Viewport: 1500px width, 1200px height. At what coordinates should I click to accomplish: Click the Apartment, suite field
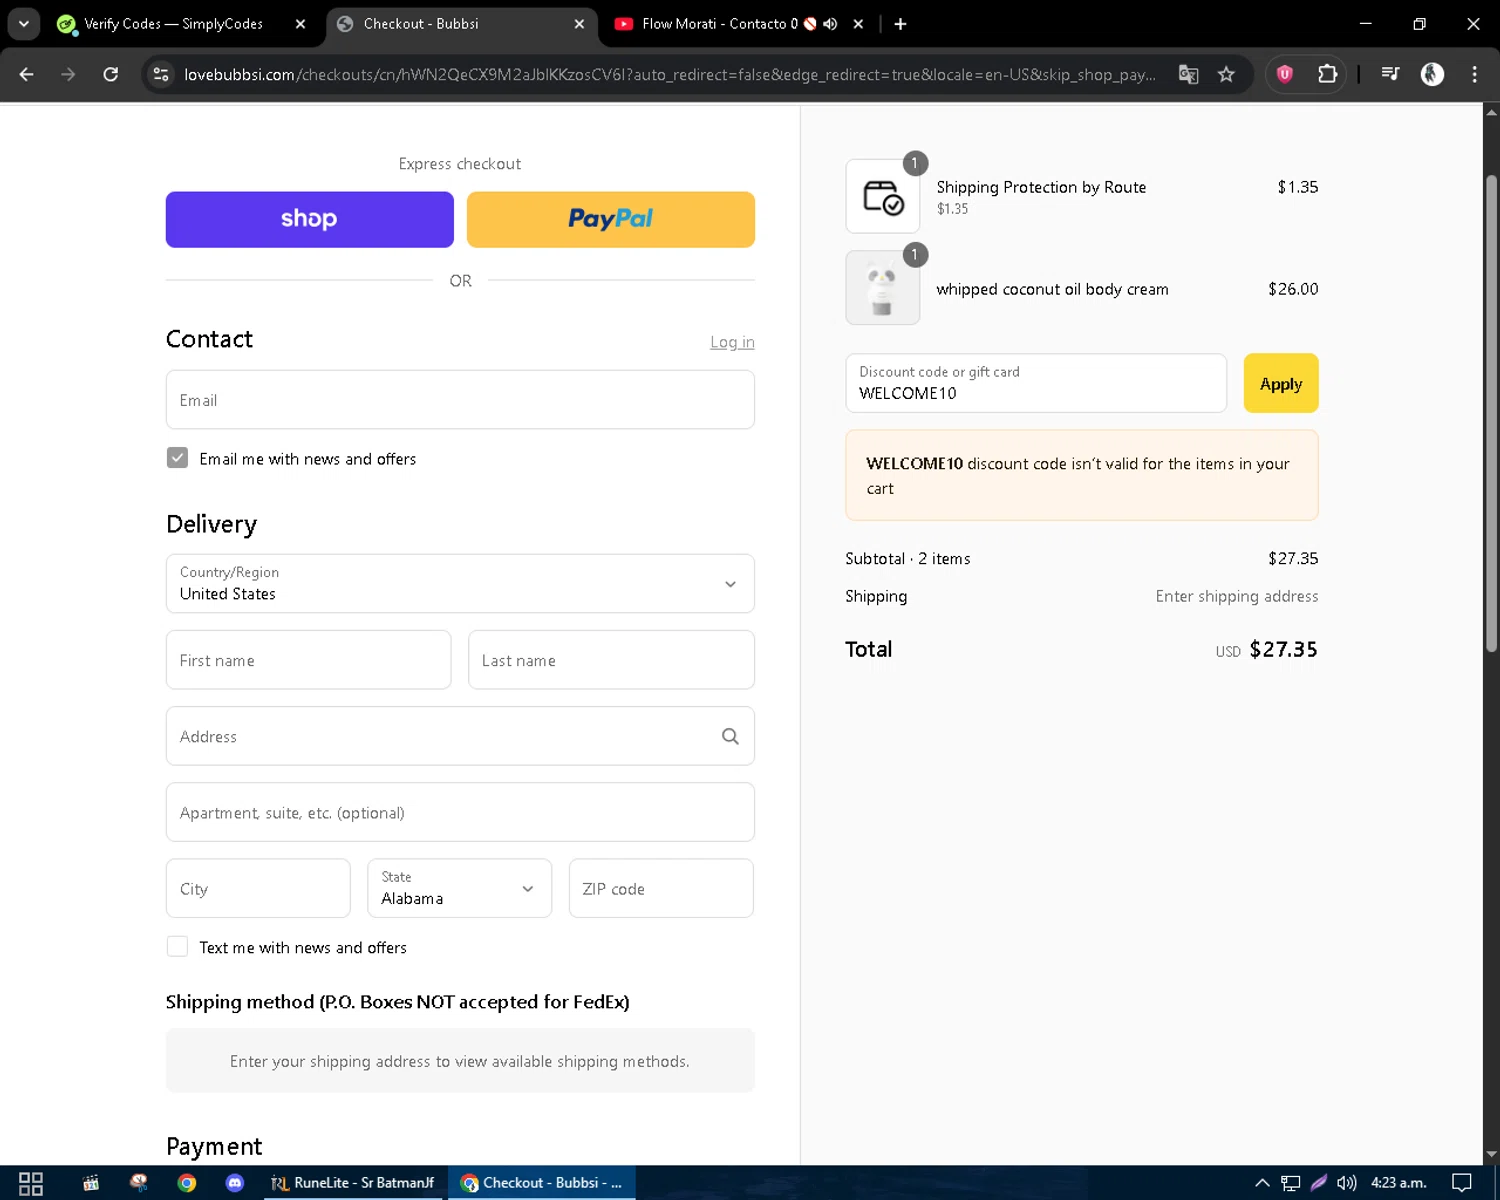click(460, 813)
